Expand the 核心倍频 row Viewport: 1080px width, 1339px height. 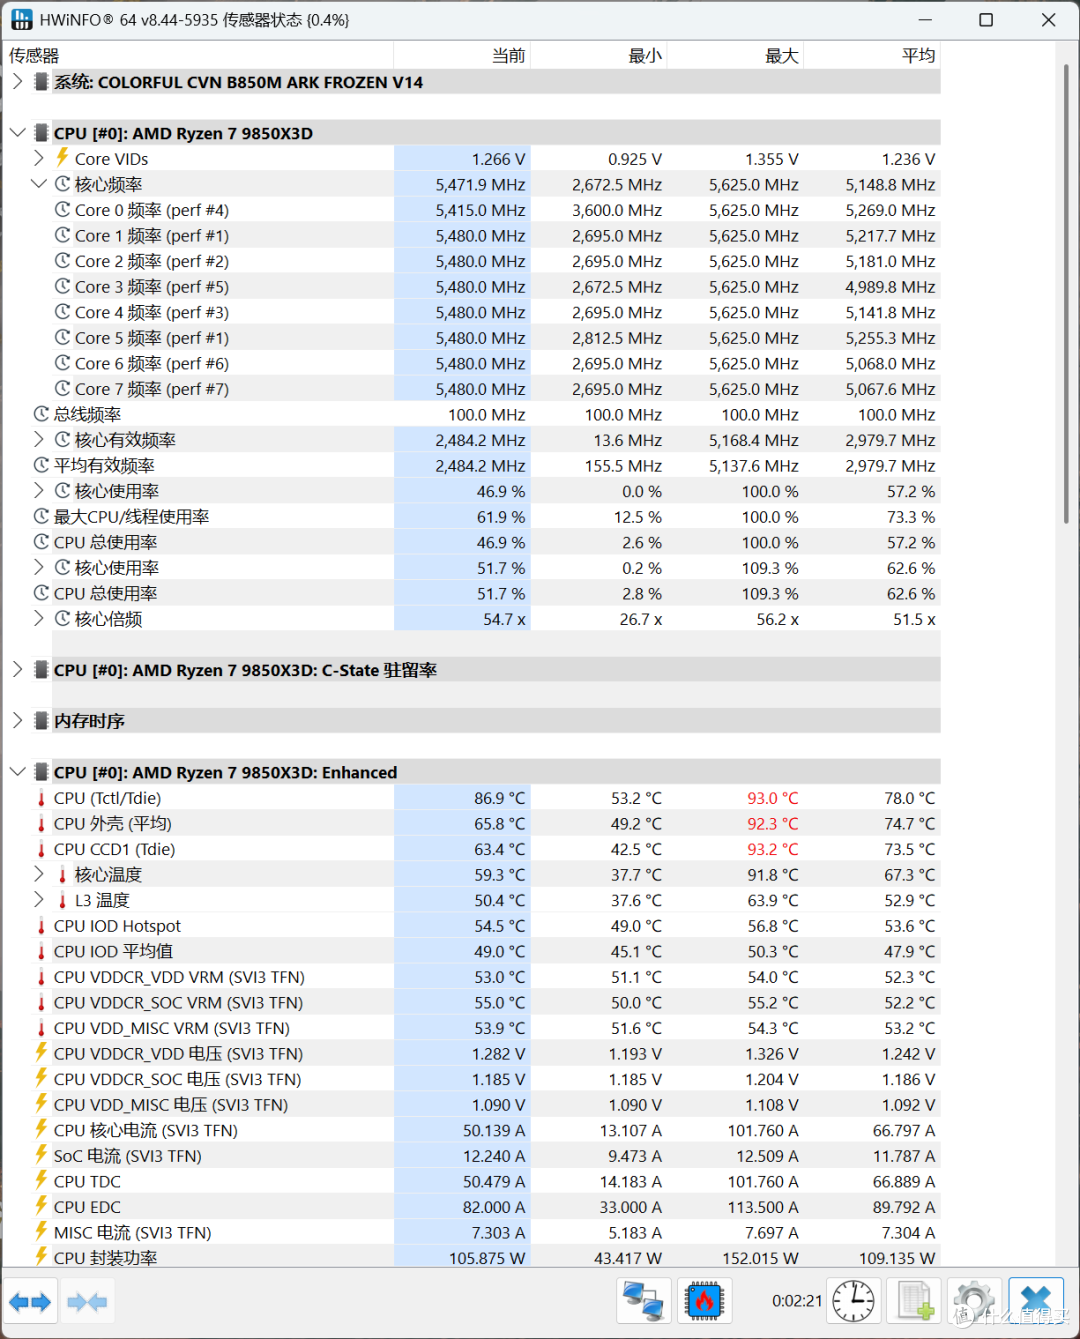point(38,619)
